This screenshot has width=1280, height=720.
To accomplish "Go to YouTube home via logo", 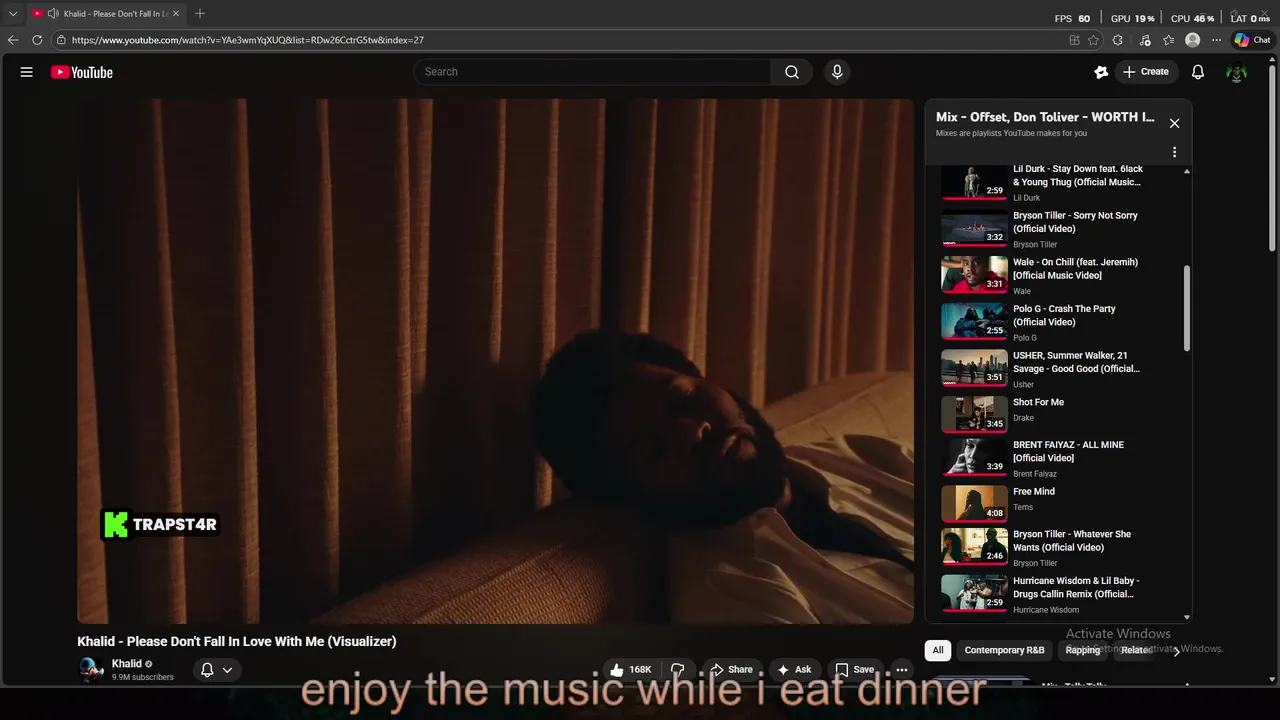I will (x=82, y=72).
